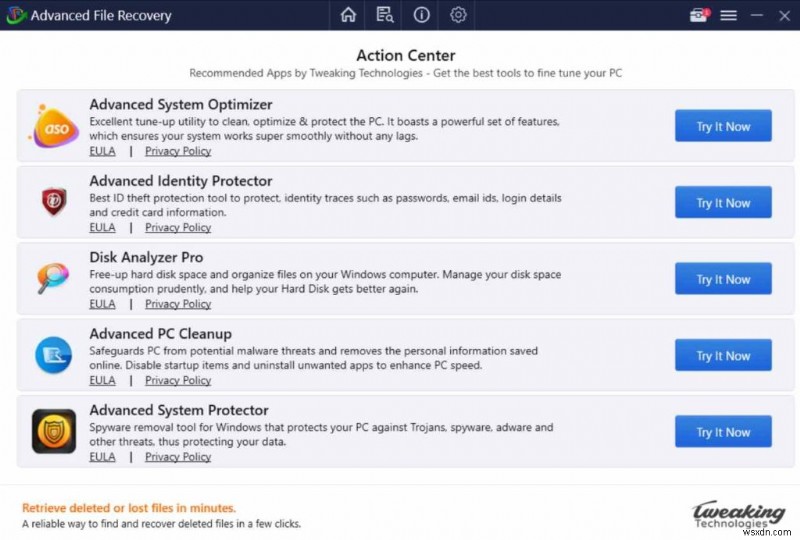This screenshot has height=540, width=800.
Task: Try Disk Analyzer Pro now
Action: tap(723, 279)
